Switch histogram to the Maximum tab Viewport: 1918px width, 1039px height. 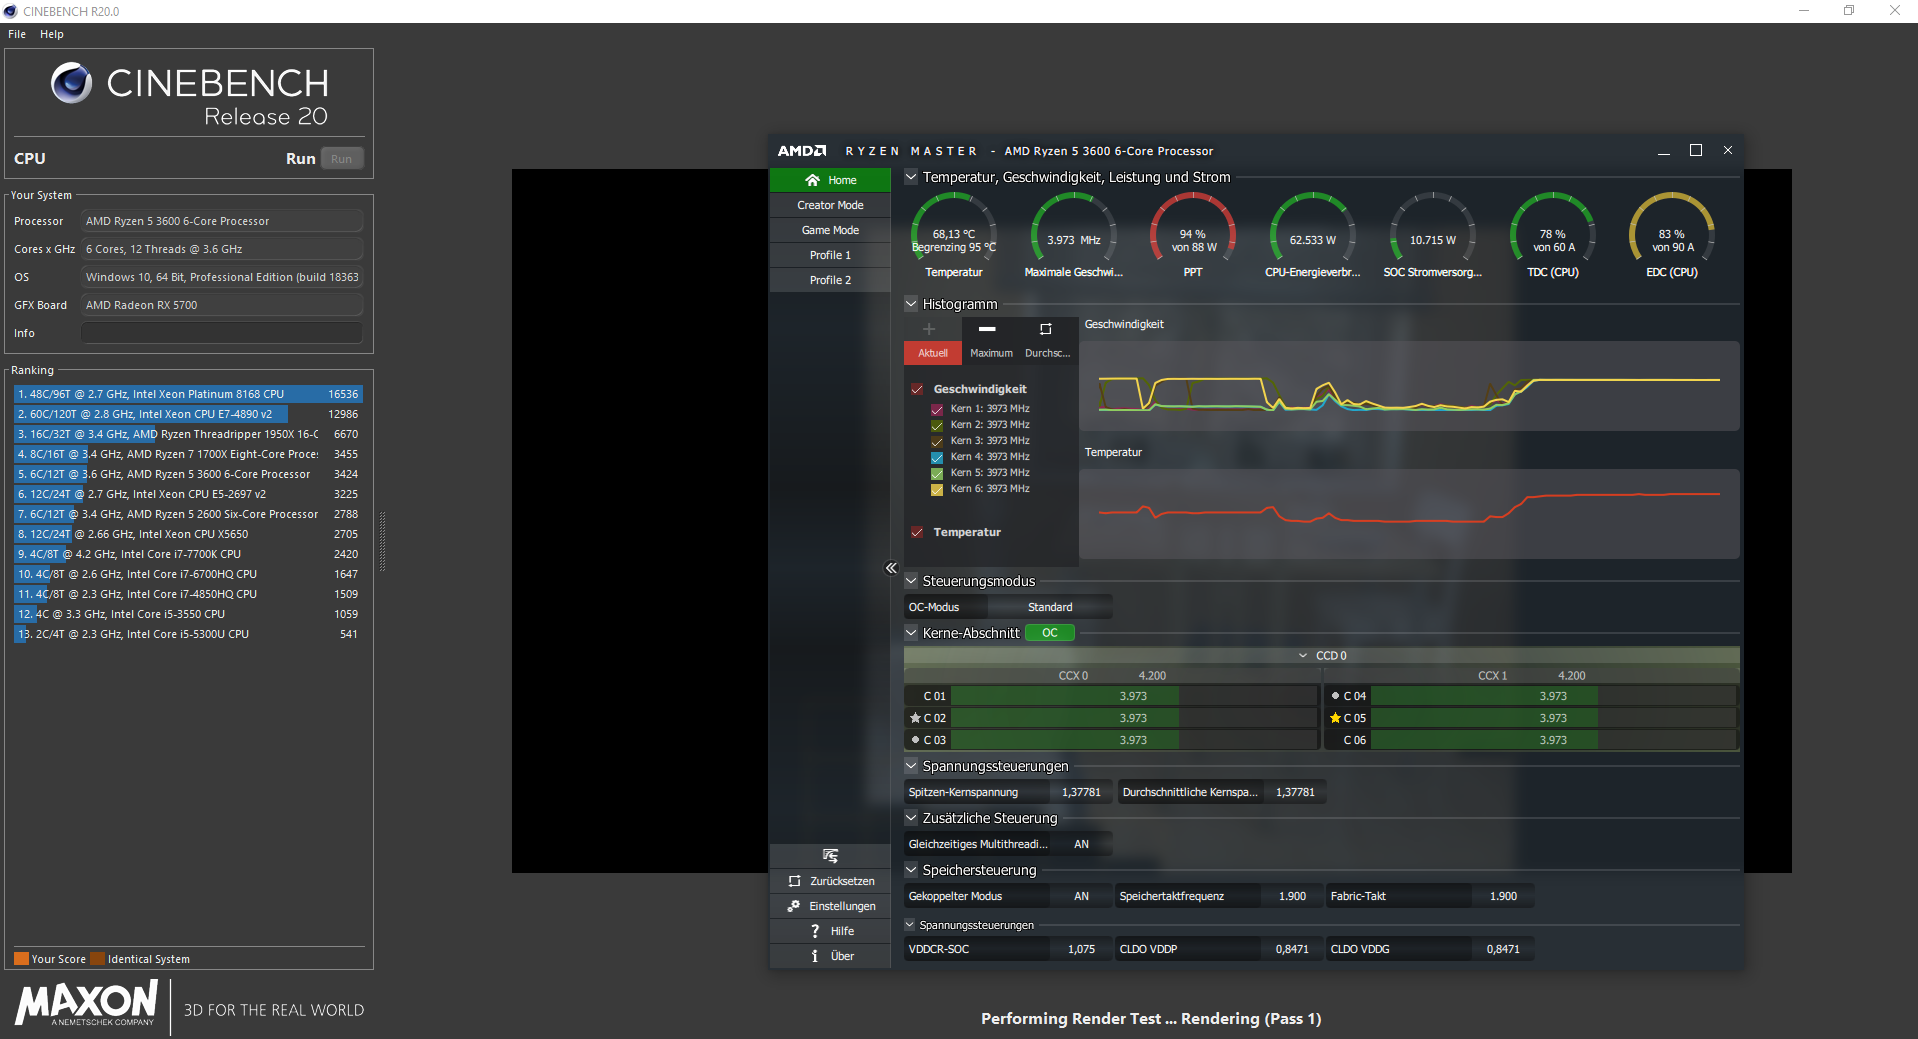coord(991,353)
